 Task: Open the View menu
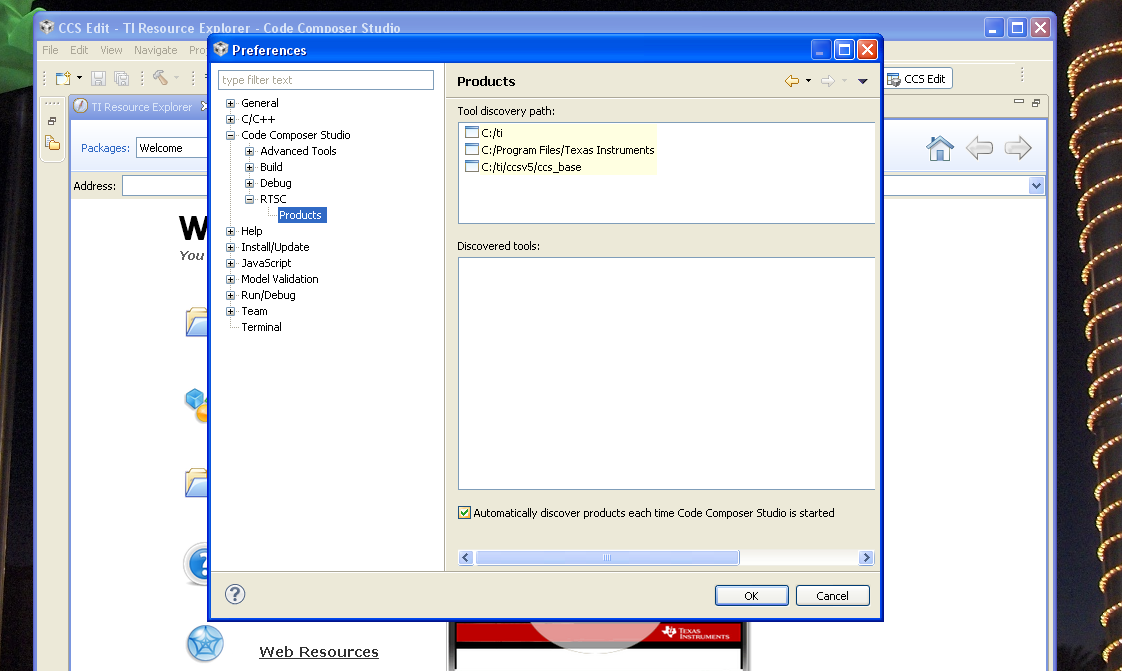pos(111,50)
